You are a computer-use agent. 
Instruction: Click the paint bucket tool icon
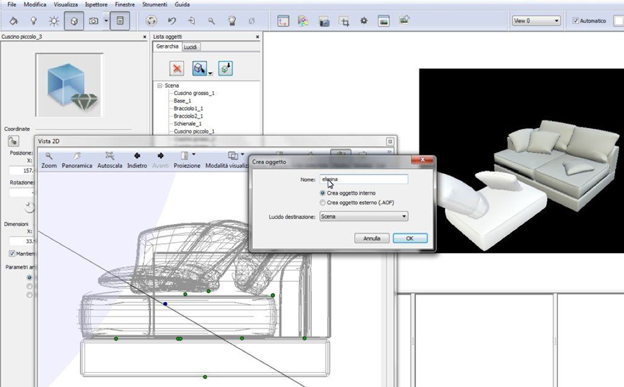tap(14, 21)
